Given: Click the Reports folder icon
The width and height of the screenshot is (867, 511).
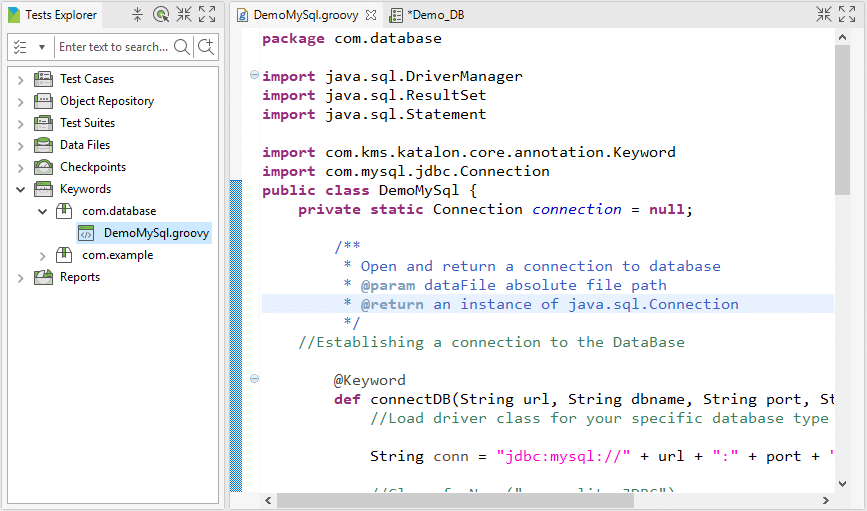Looking at the screenshot, I should coord(43,277).
